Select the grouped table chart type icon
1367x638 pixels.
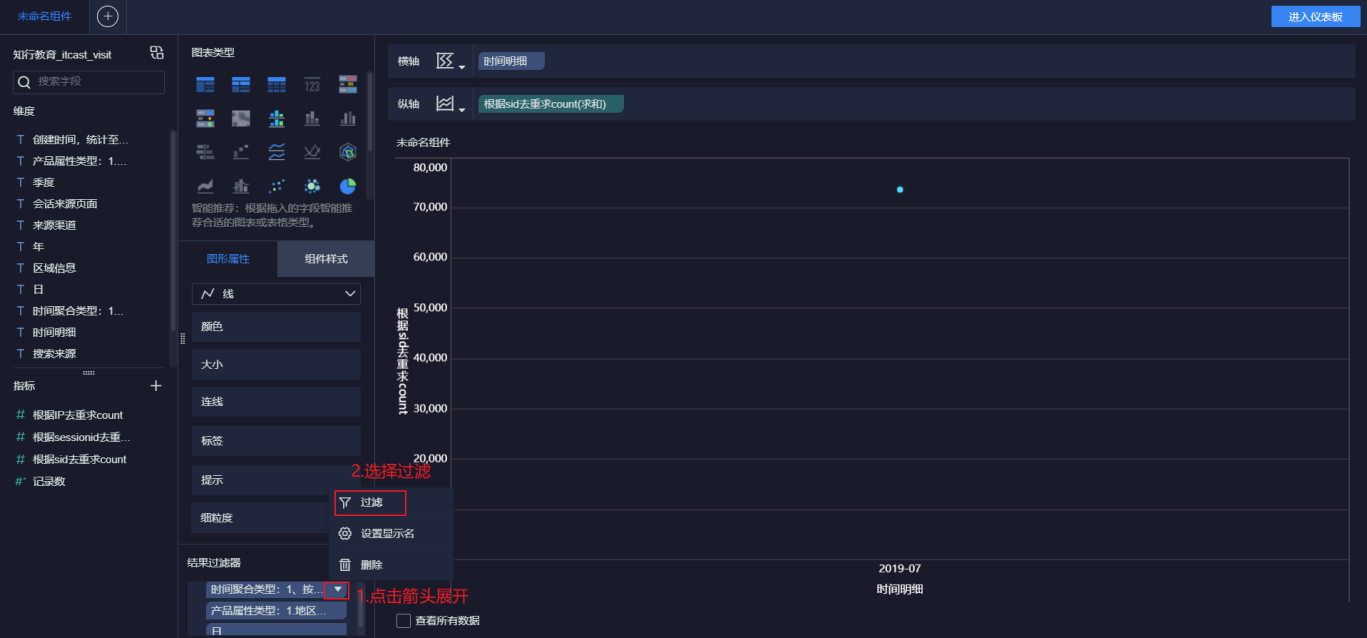[205, 84]
